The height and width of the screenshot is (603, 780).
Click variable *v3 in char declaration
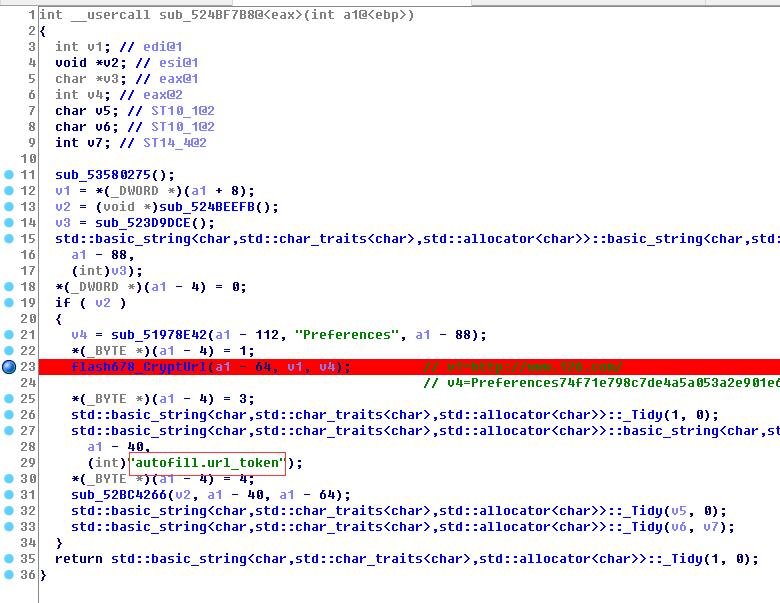107,79
